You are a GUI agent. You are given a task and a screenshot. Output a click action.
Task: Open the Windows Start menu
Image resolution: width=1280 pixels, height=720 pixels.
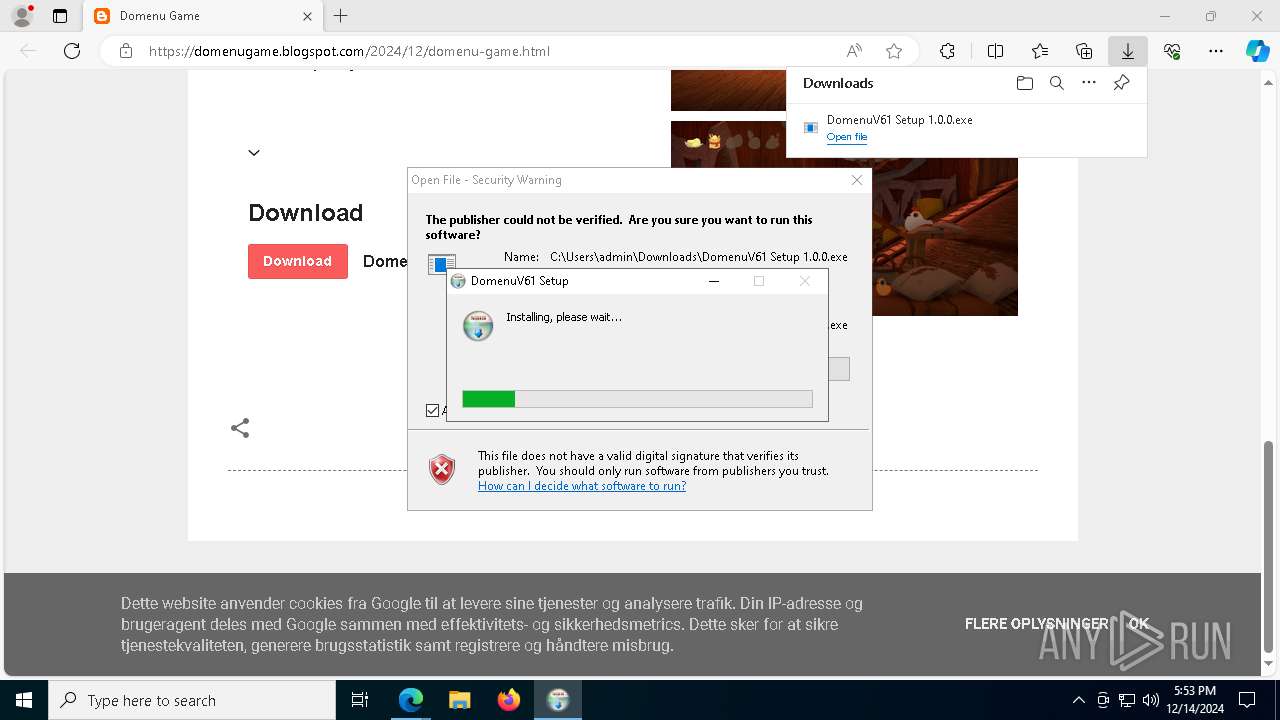24,700
